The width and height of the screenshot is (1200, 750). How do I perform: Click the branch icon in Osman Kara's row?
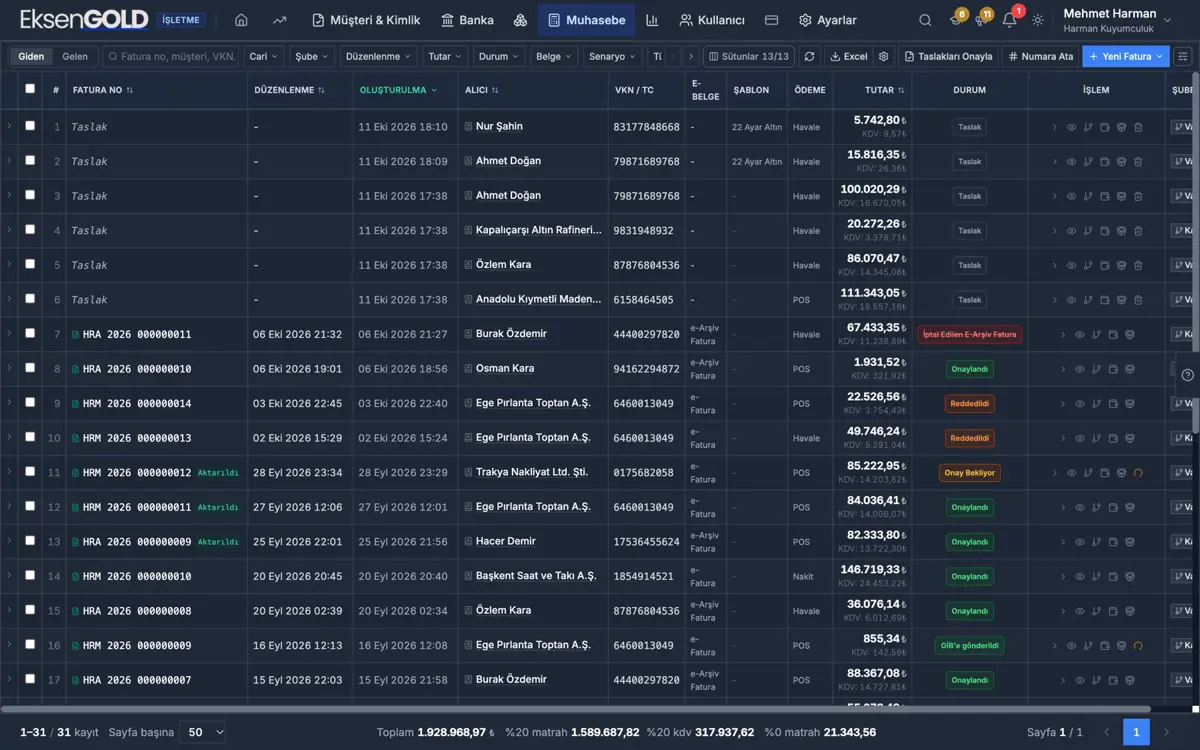click(x=1096, y=369)
